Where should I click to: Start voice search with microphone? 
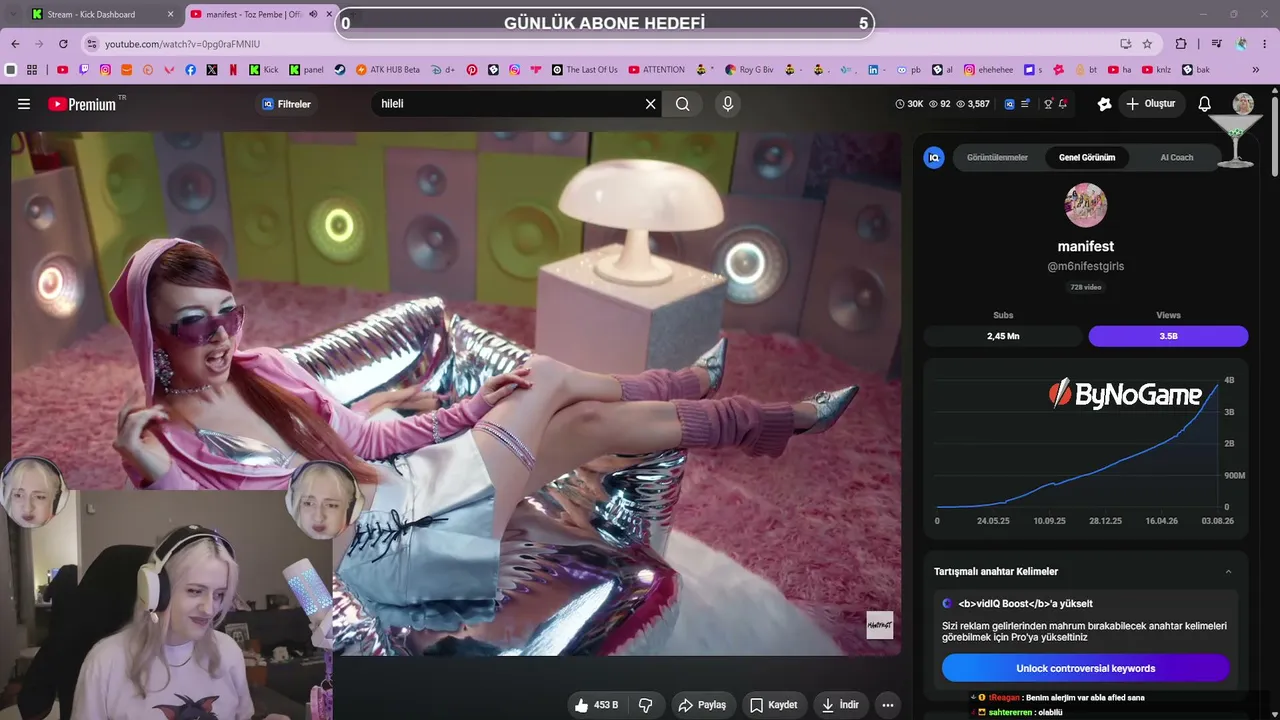click(728, 104)
